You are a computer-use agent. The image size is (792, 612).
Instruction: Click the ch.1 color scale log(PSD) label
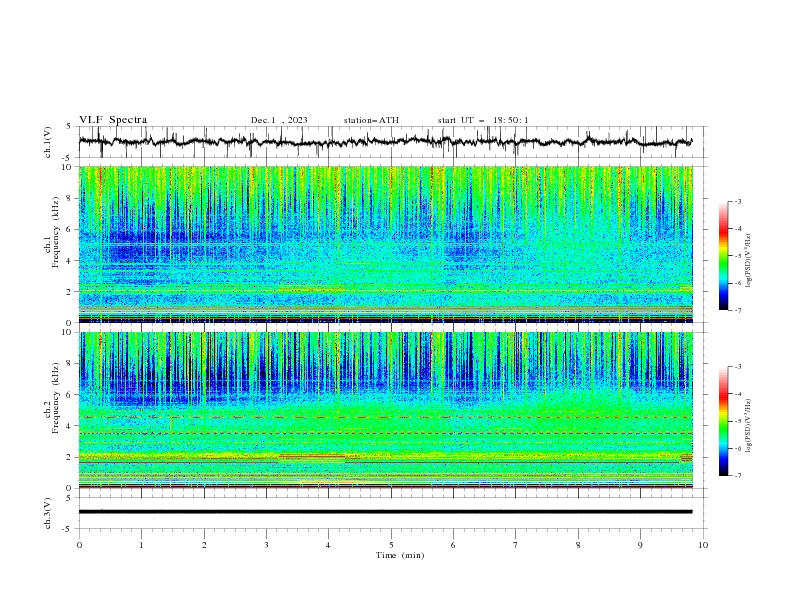point(749,261)
